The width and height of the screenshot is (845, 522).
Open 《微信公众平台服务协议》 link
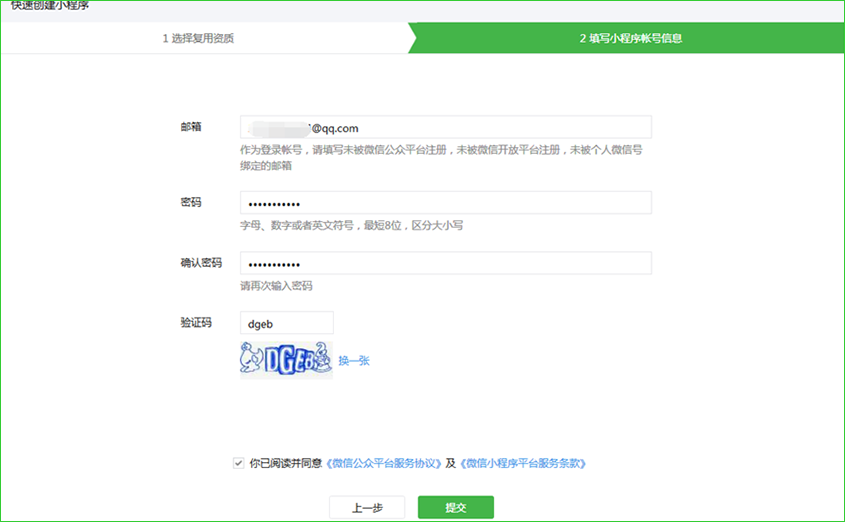(x=384, y=463)
